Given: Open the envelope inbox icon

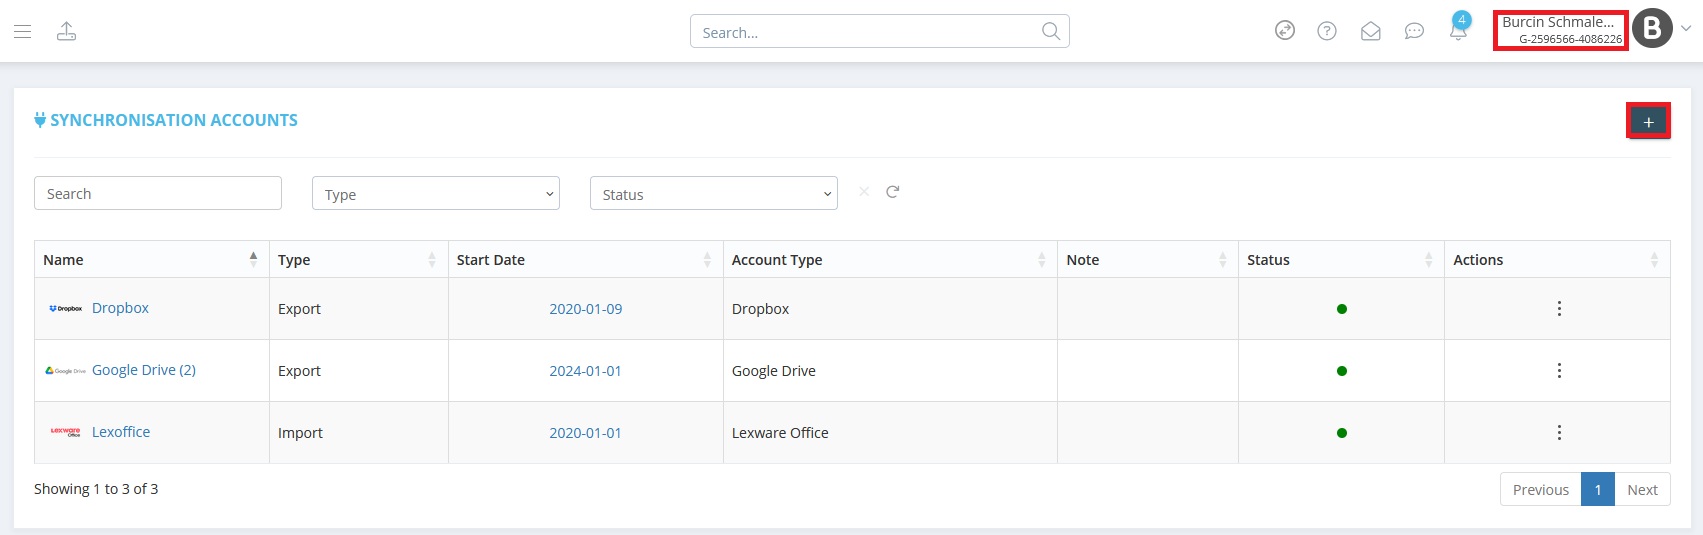Looking at the screenshot, I should (x=1371, y=32).
